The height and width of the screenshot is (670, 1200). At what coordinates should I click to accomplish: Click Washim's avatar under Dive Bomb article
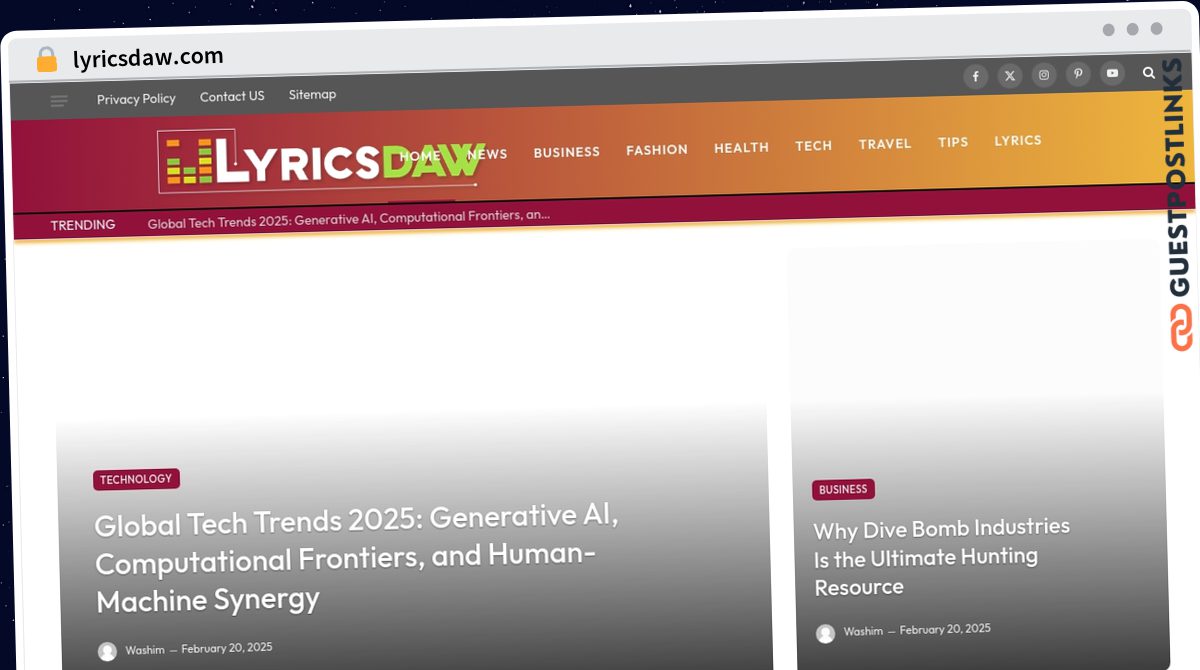tap(825, 633)
